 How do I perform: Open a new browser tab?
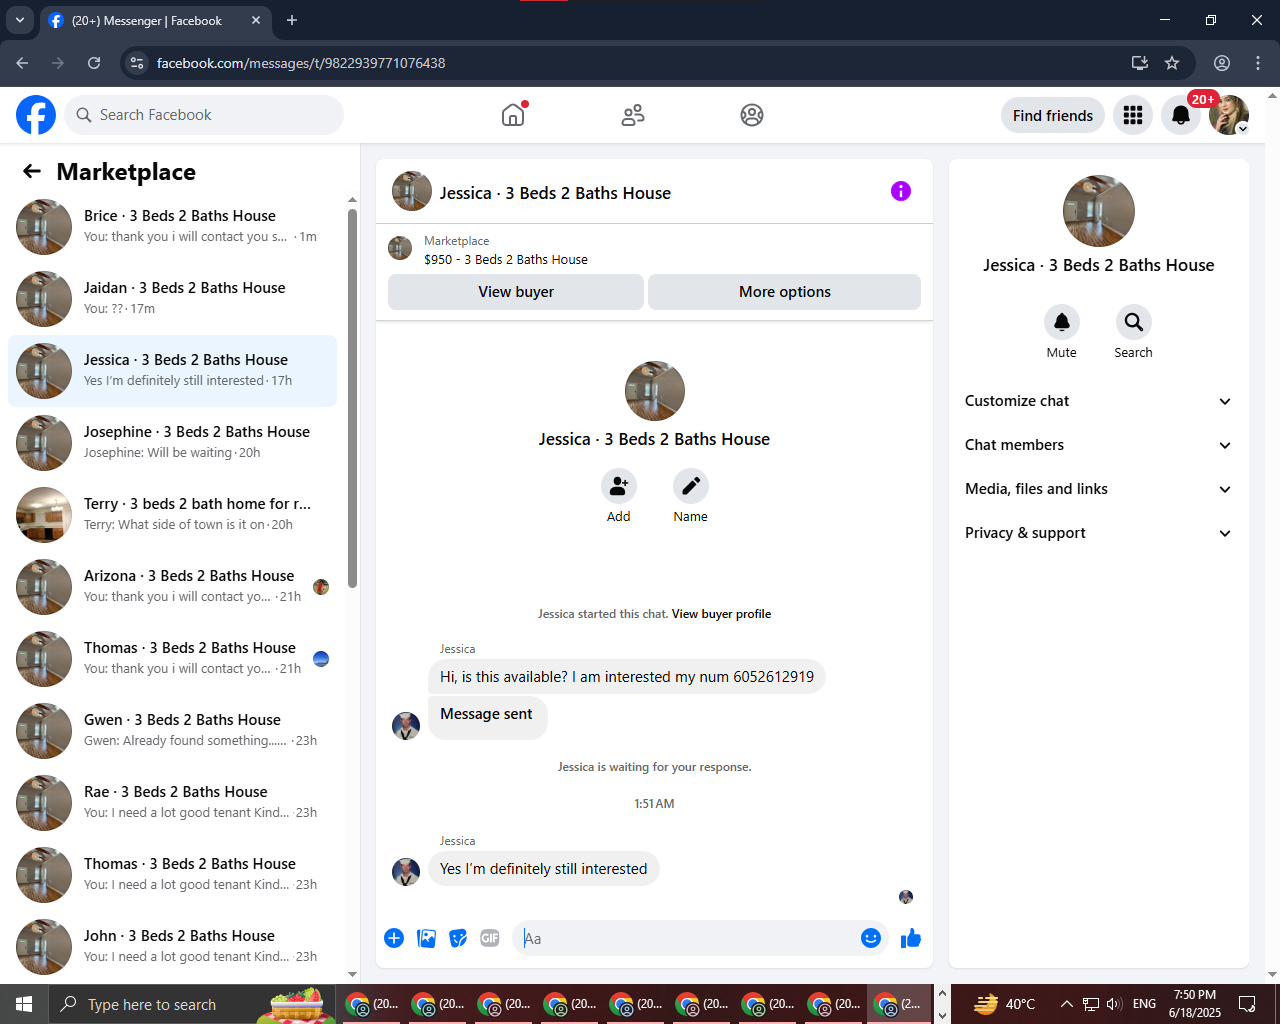click(292, 20)
